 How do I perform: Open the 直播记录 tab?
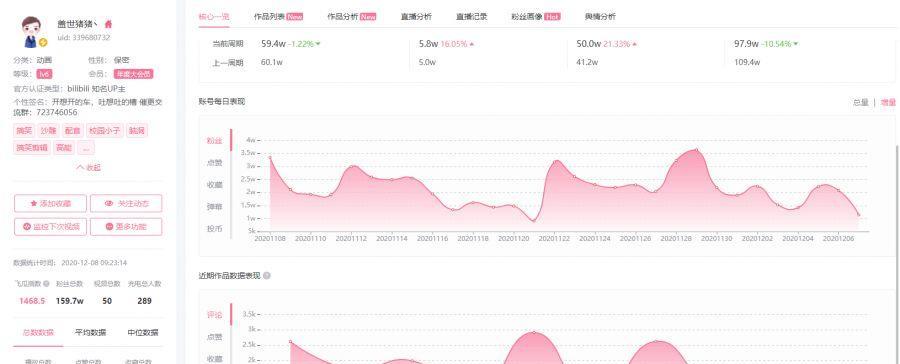pyautogui.click(x=472, y=17)
